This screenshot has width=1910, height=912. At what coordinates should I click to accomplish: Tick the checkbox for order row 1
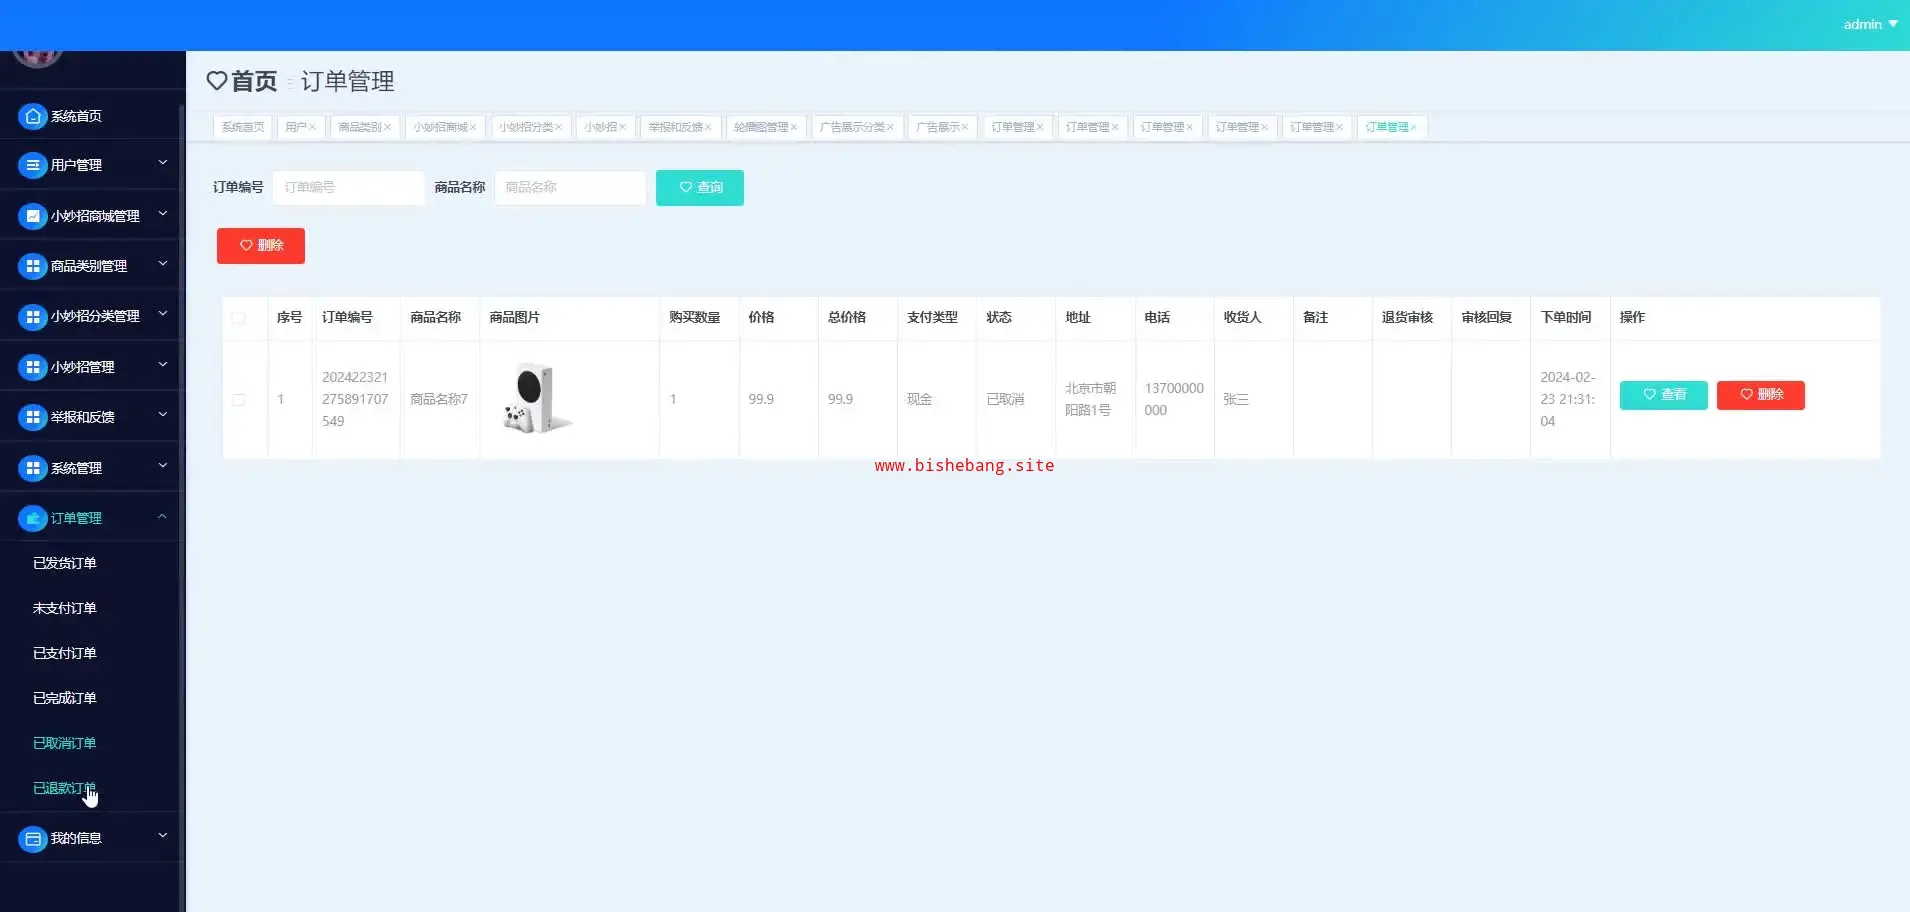point(238,399)
